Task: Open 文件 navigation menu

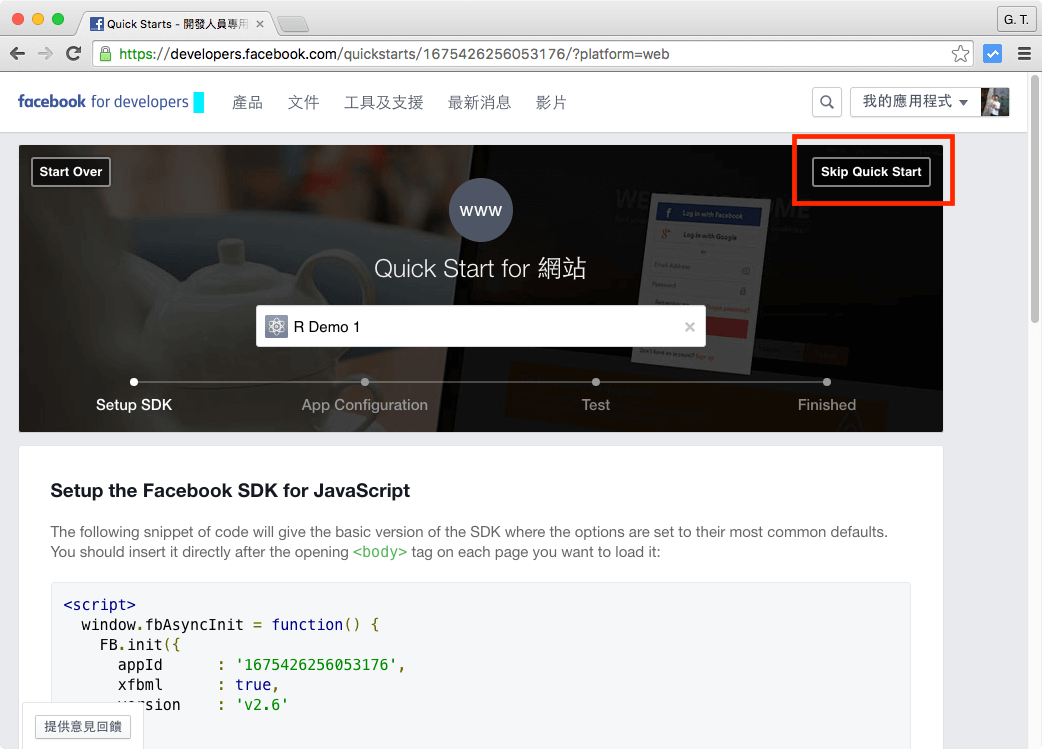Action: (303, 102)
